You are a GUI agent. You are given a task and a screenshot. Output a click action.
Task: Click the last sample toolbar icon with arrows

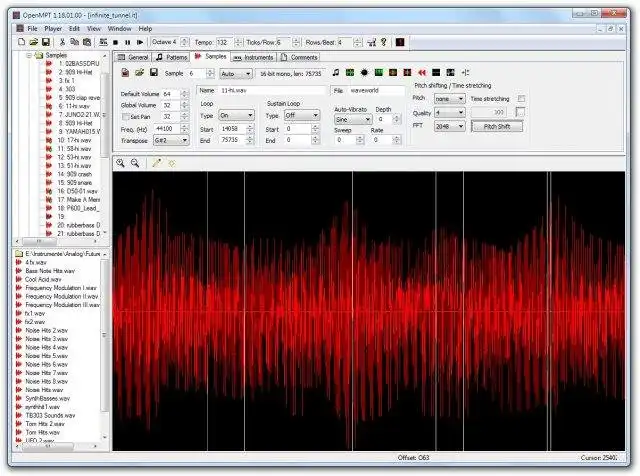tap(465, 73)
